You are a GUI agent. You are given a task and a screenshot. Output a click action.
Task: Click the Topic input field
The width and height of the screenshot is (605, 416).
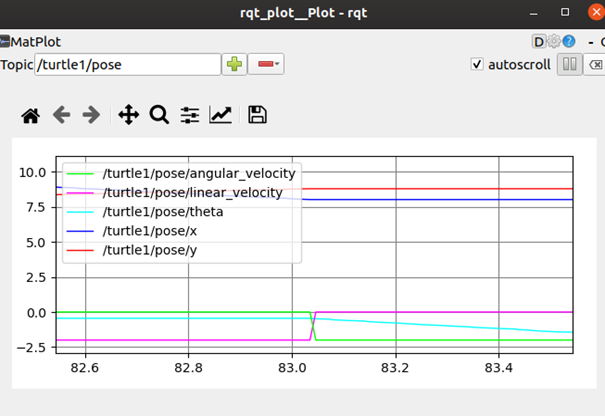coord(127,64)
